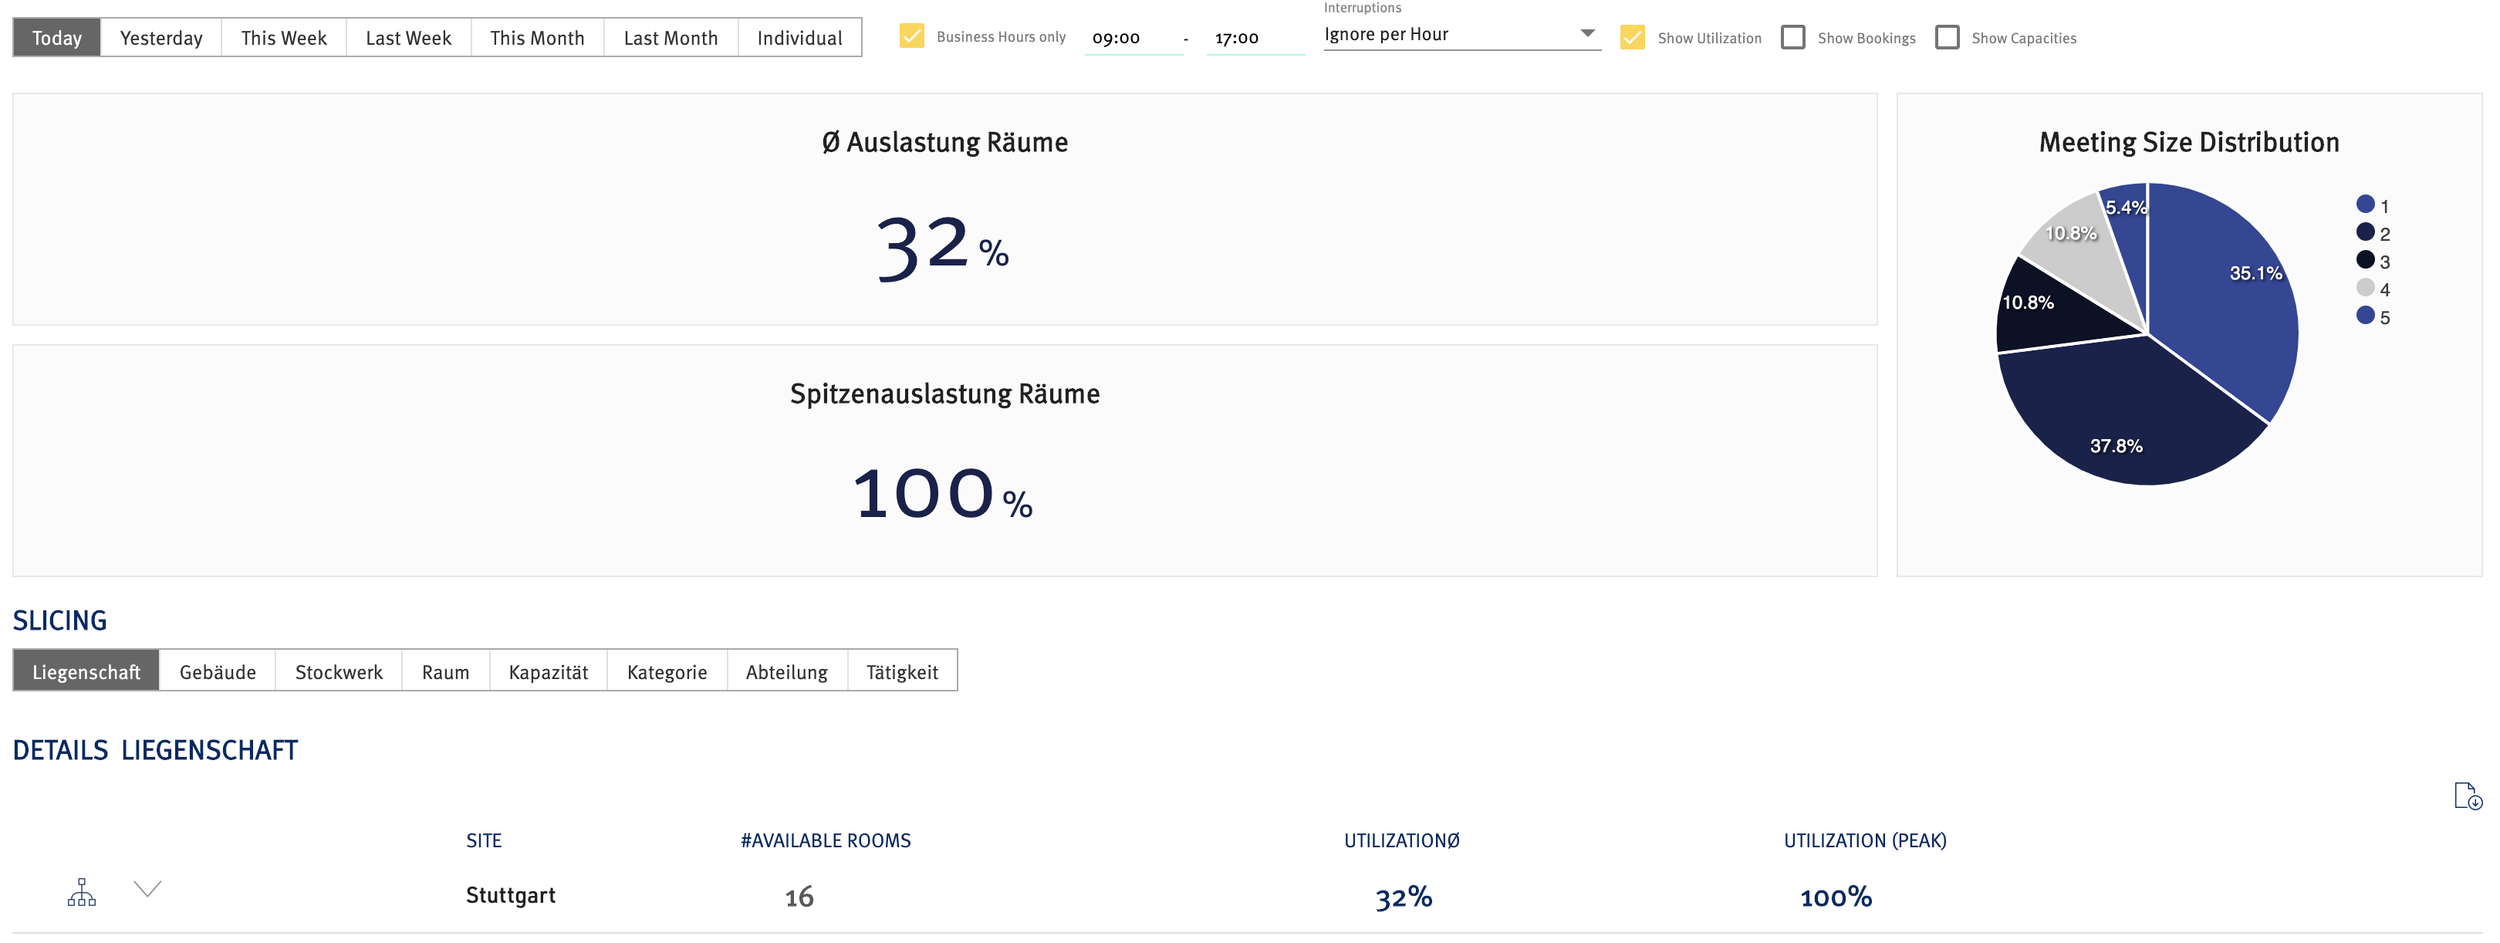The width and height of the screenshot is (2500, 943).
Task: Open the hierarchy icon in Stuttgart row
Action: point(82,893)
